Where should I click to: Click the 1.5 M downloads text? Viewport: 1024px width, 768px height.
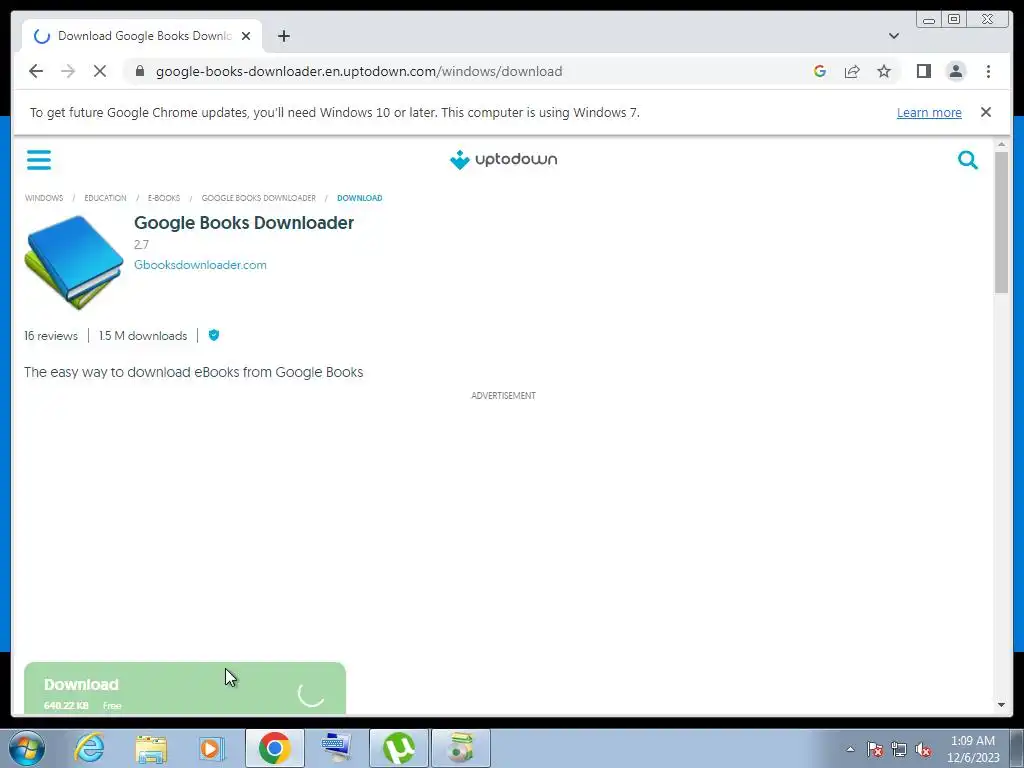[143, 336]
